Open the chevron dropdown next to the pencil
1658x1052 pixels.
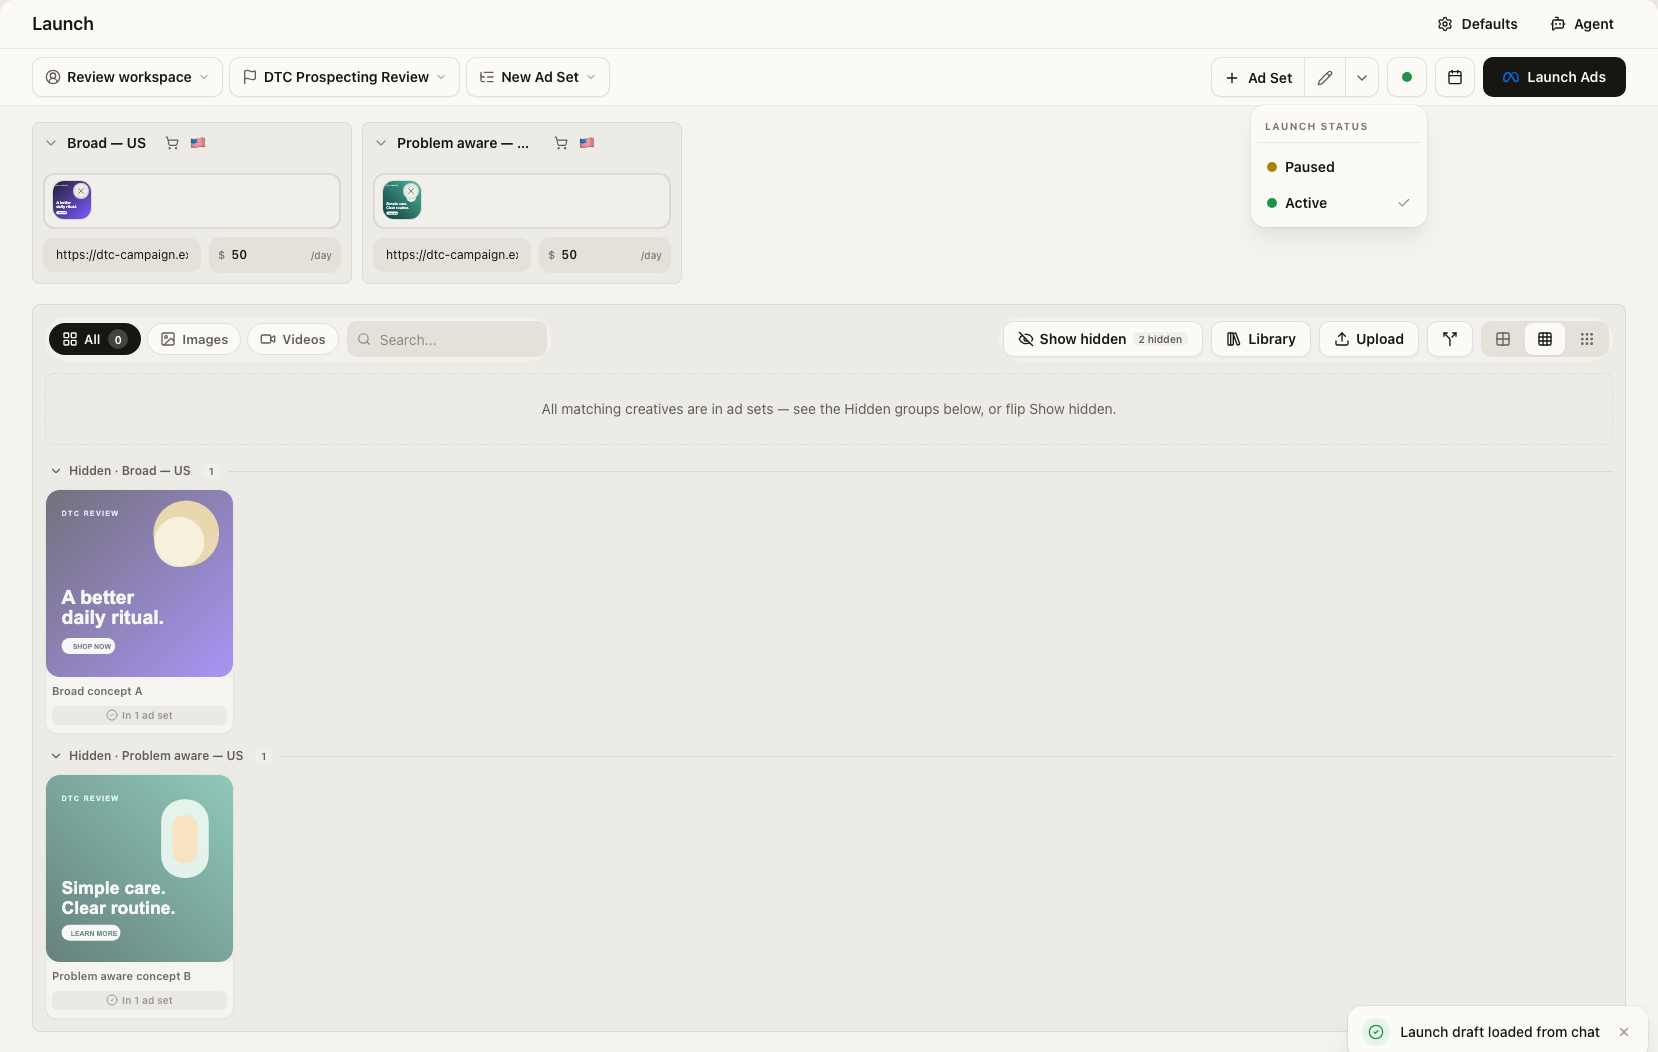coord(1362,77)
